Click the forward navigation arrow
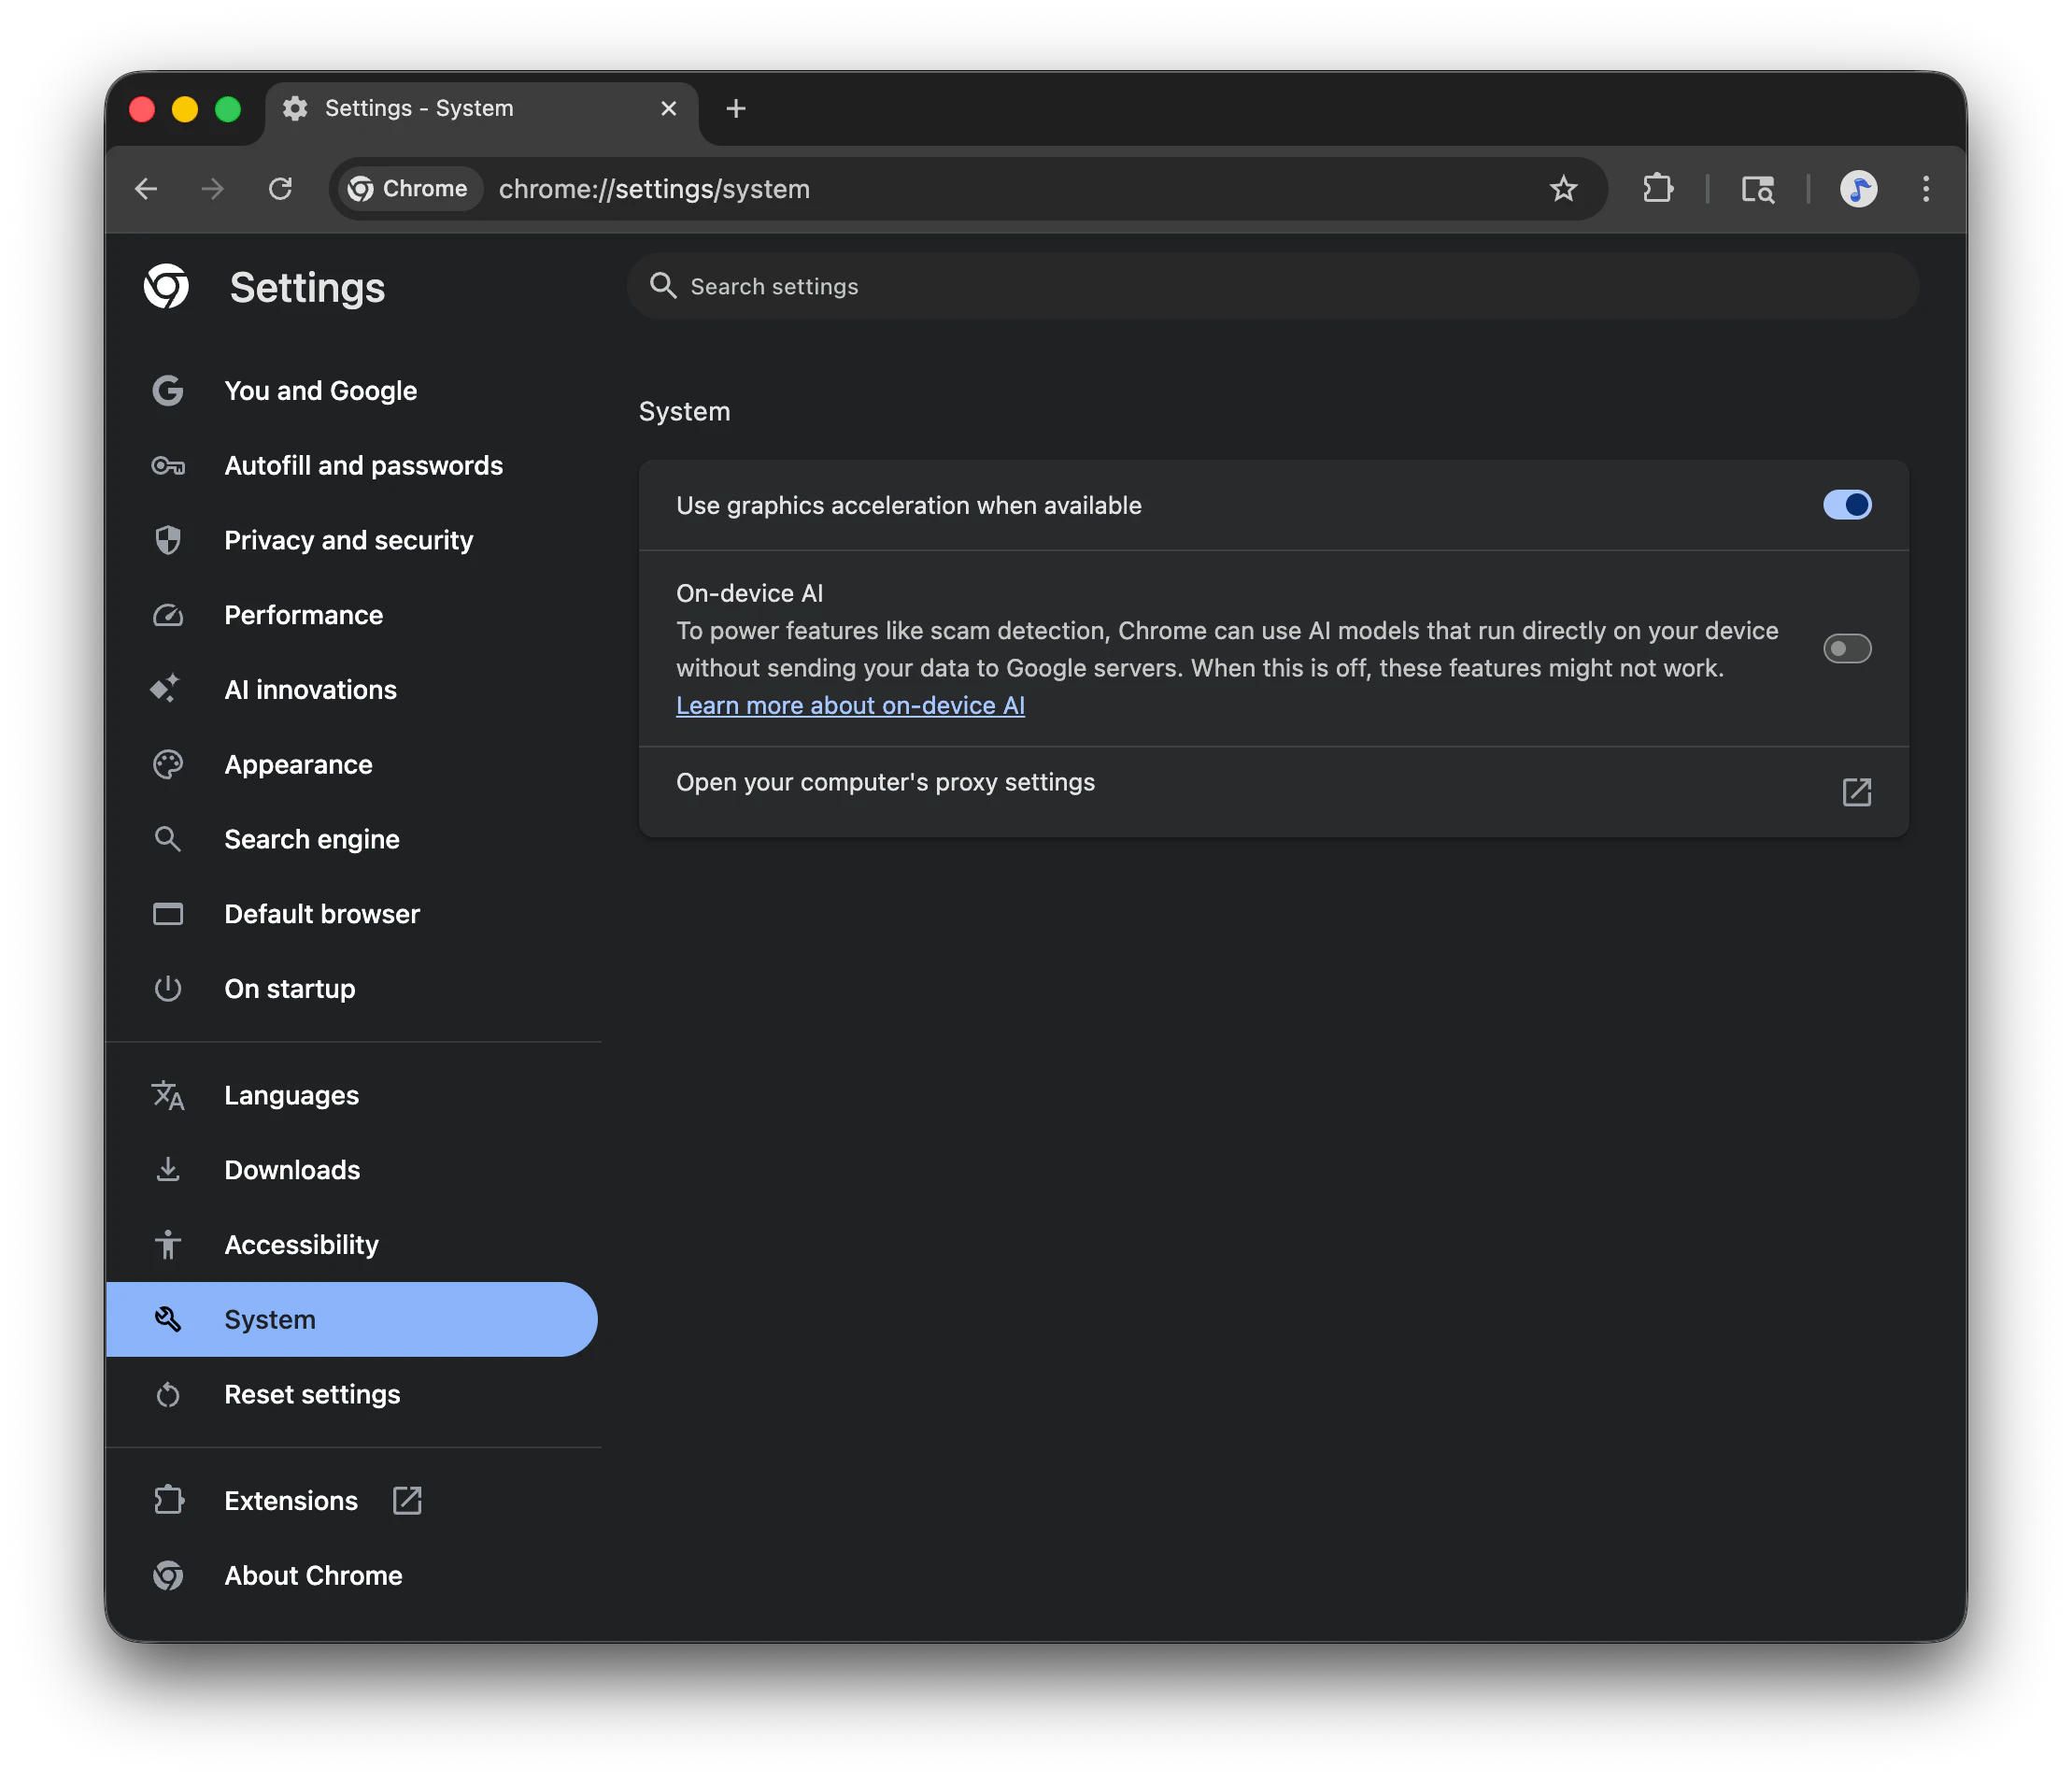The height and width of the screenshot is (1781, 2072). [x=212, y=189]
